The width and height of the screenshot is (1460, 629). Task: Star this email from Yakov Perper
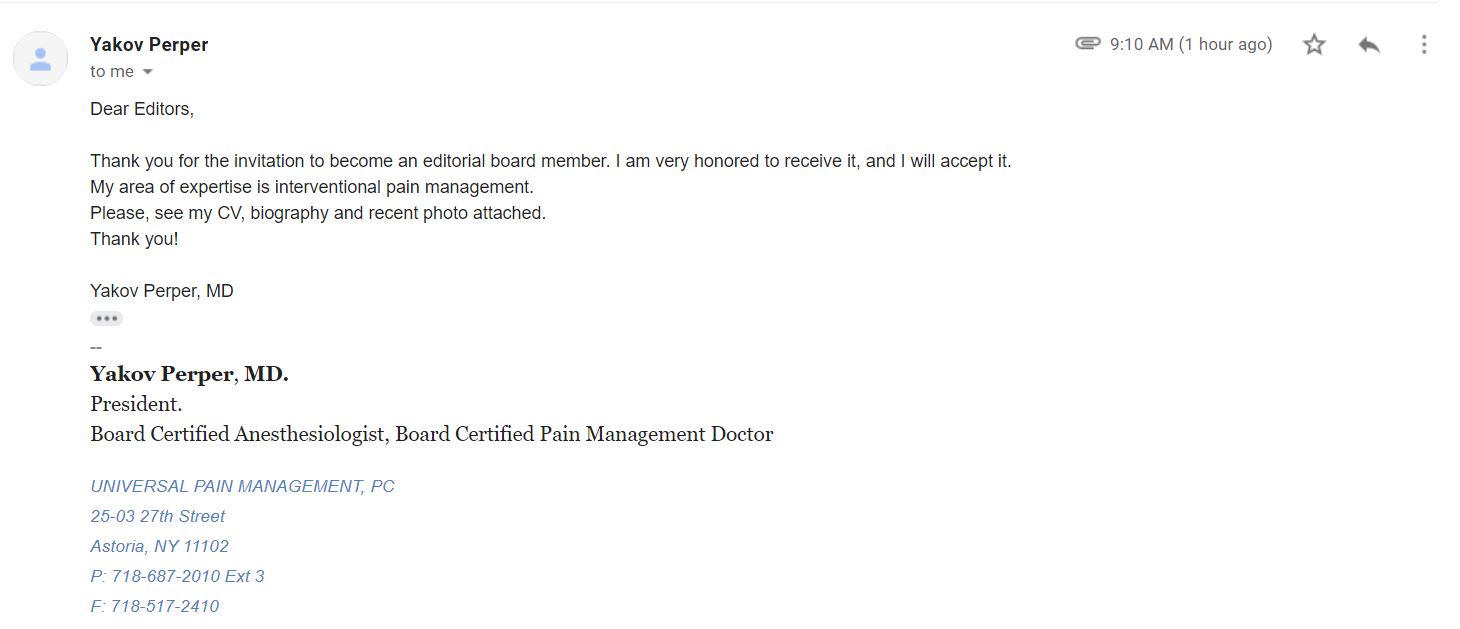tap(1314, 44)
